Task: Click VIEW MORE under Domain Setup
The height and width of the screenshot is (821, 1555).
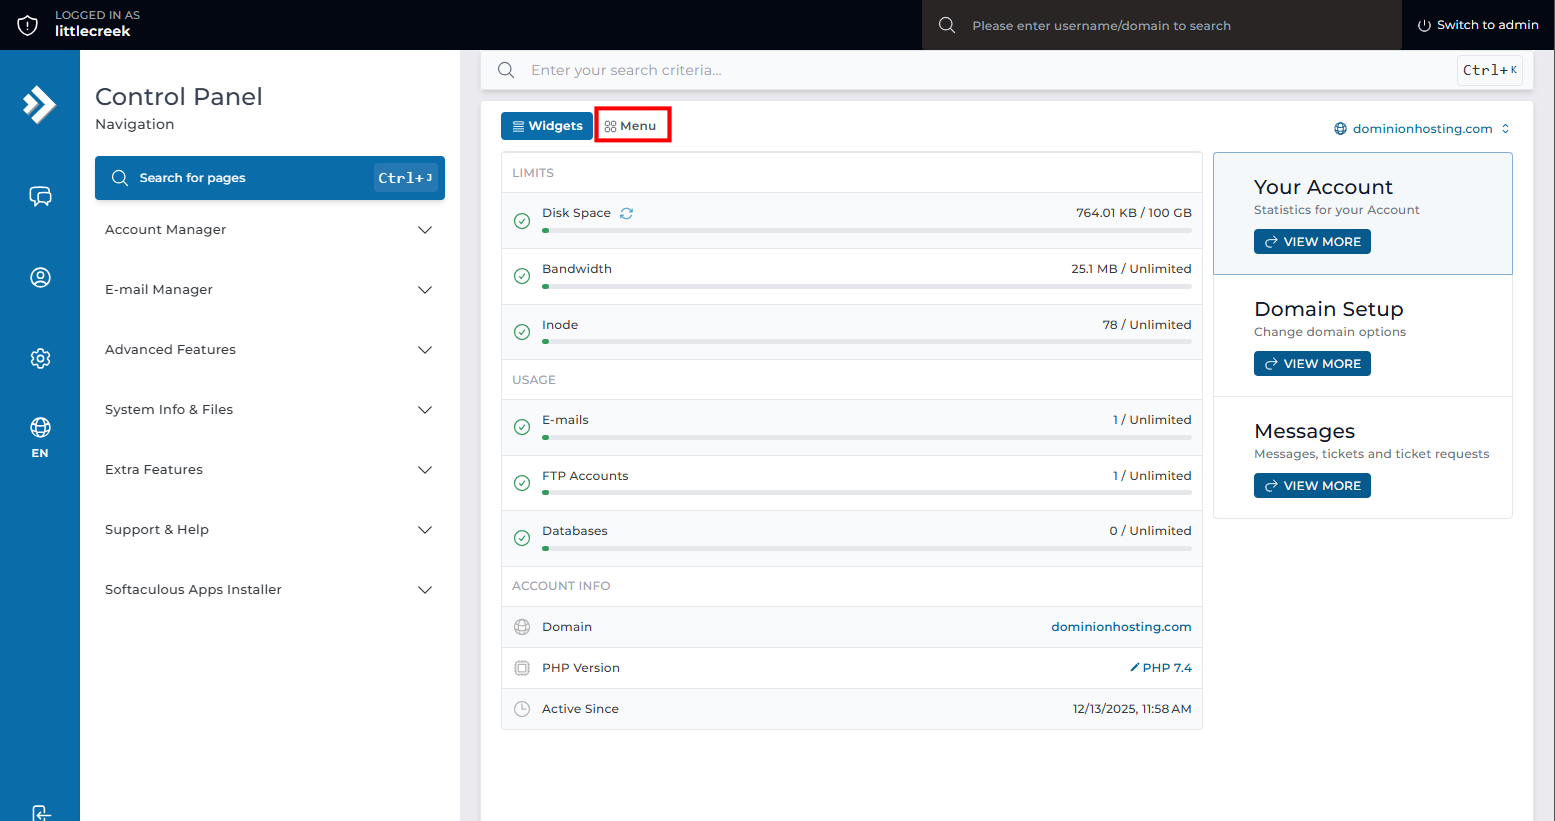Action: tap(1311, 364)
